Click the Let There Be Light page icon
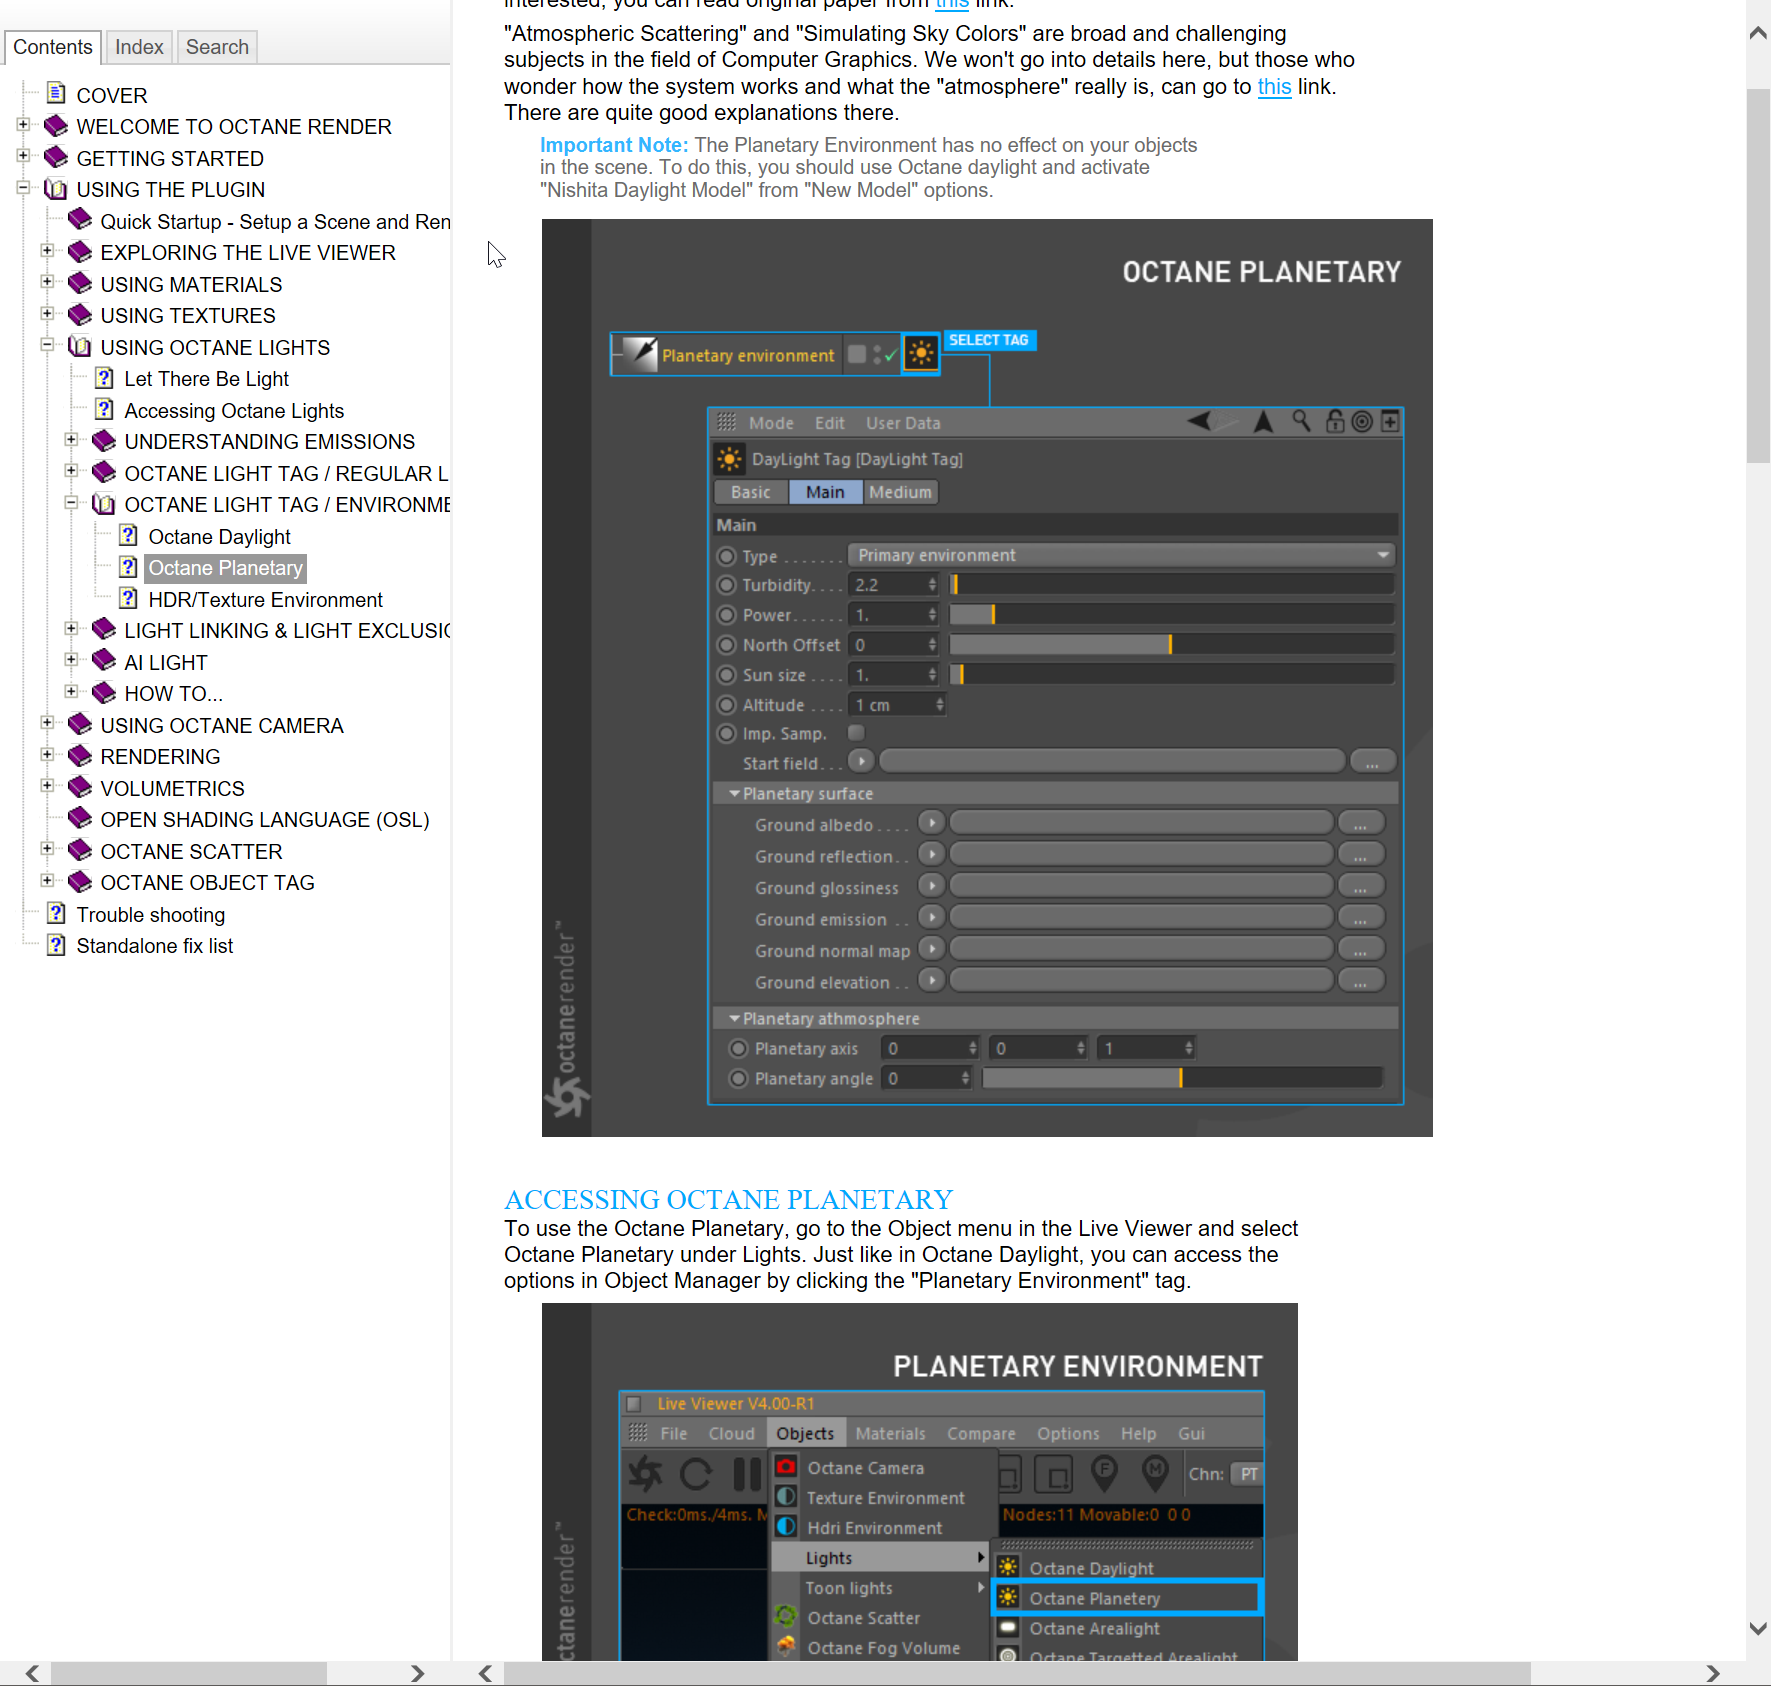The width and height of the screenshot is (1771, 1686). click(104, 378)
